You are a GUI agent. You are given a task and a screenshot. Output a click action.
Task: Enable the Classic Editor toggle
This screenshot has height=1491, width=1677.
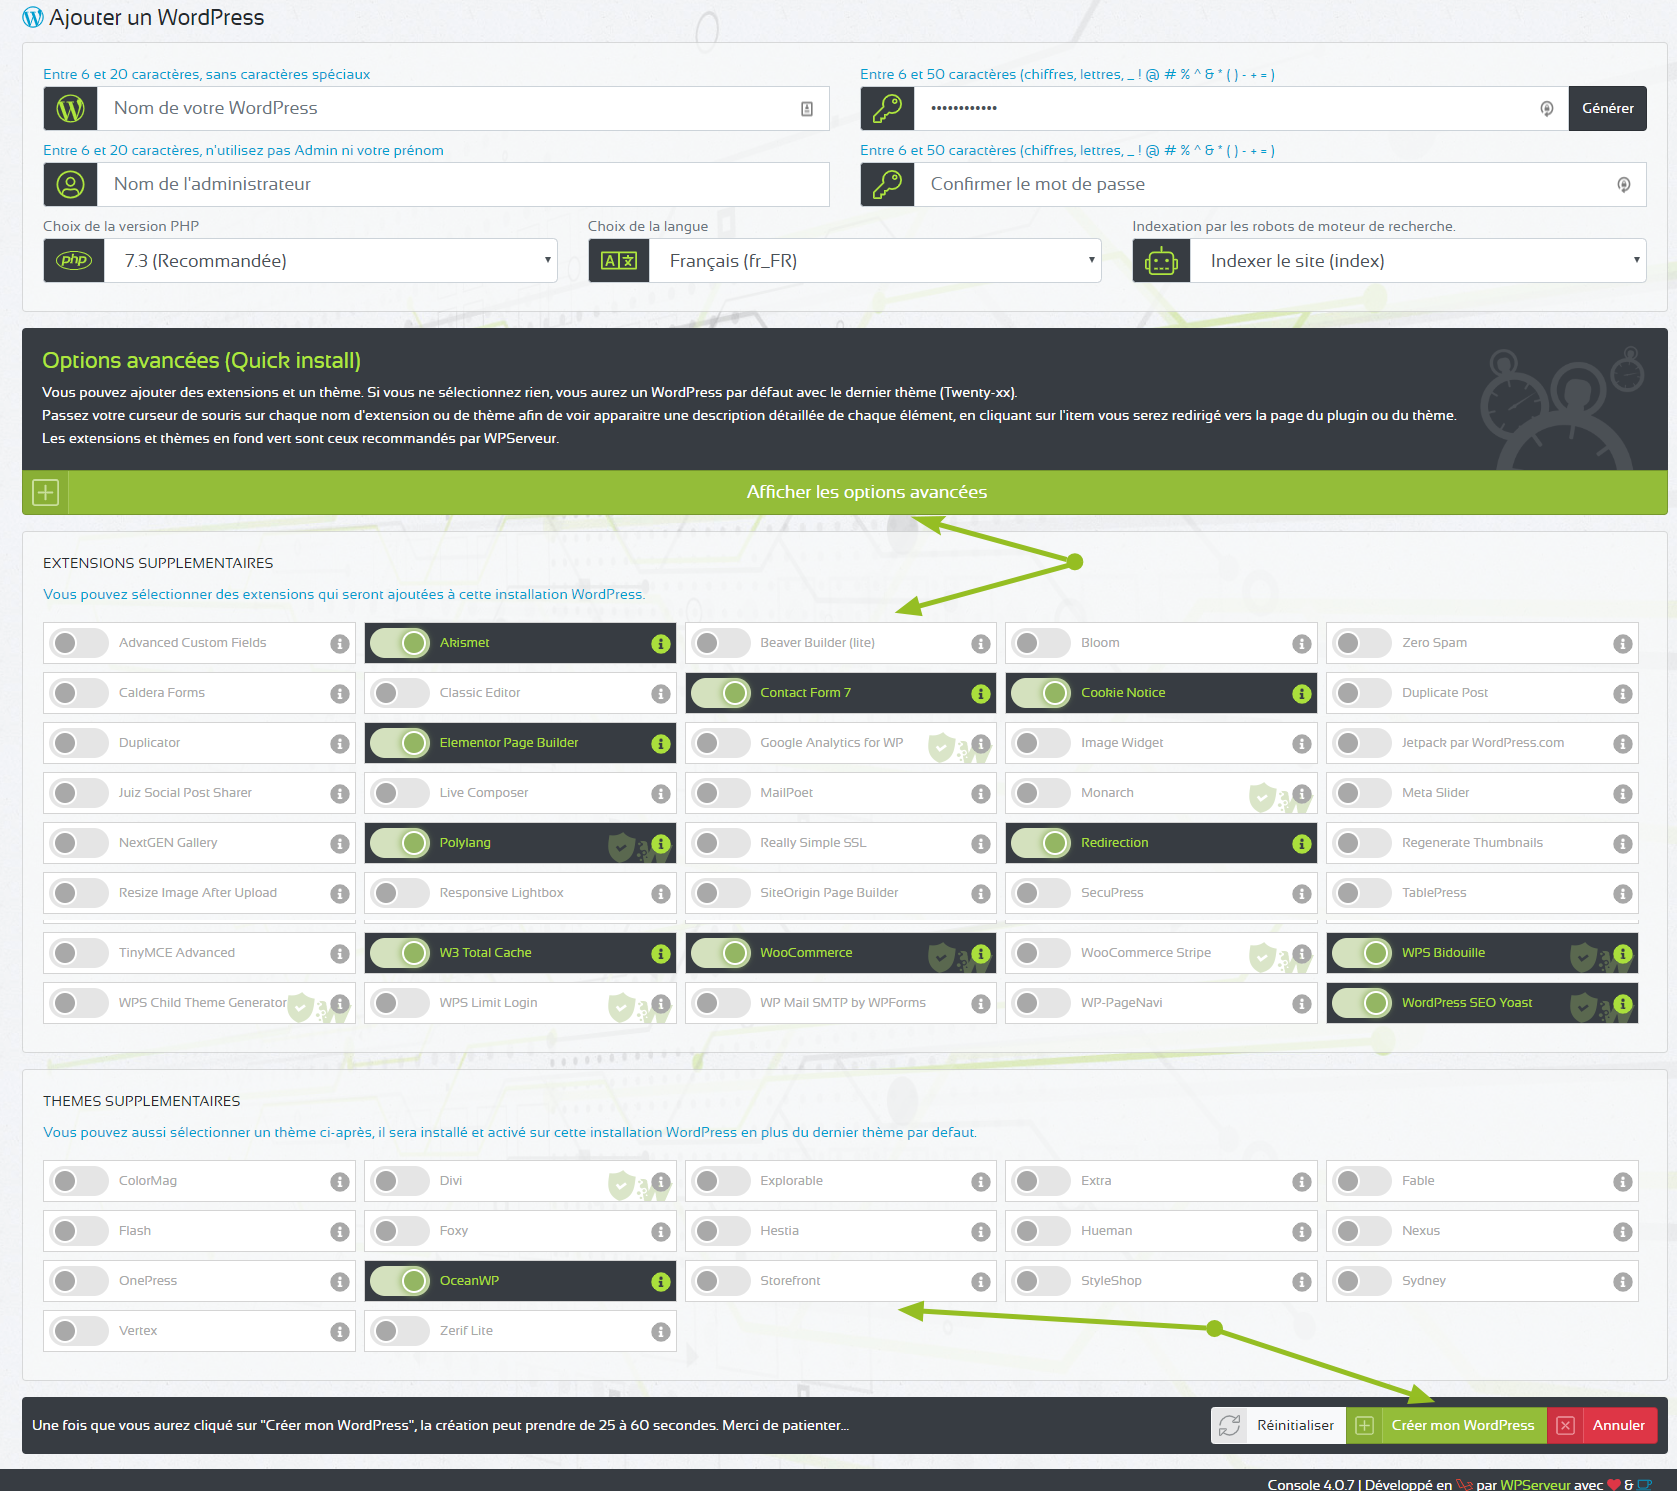coord(400,693)
